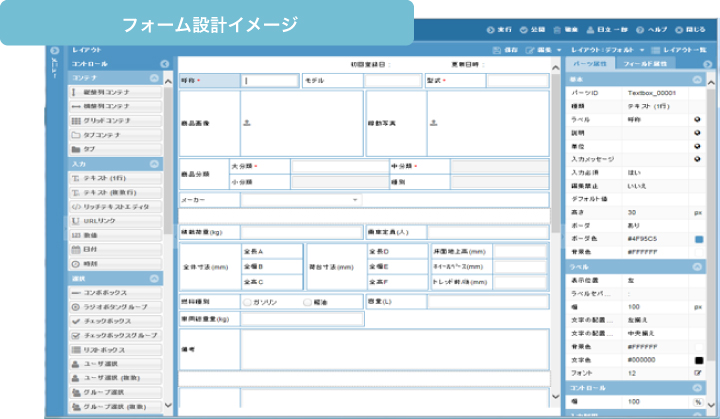
Task: Select the ガソリン radio button
Action: 248,301
